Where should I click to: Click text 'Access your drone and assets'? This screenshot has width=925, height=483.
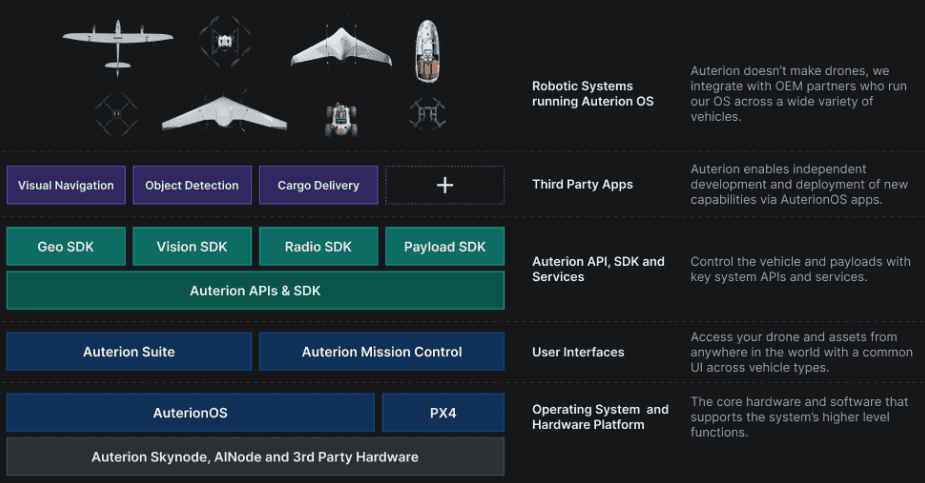[775, 337]
